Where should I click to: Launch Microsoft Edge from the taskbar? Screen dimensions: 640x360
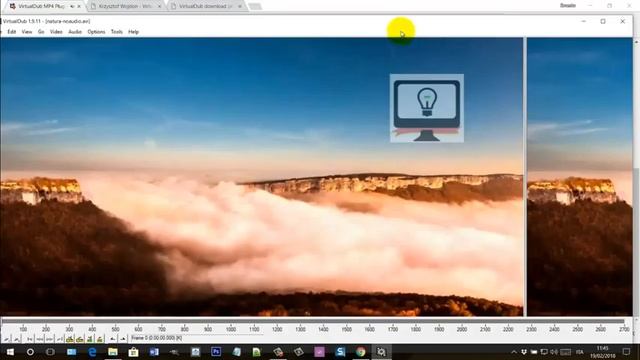point(92,352)
